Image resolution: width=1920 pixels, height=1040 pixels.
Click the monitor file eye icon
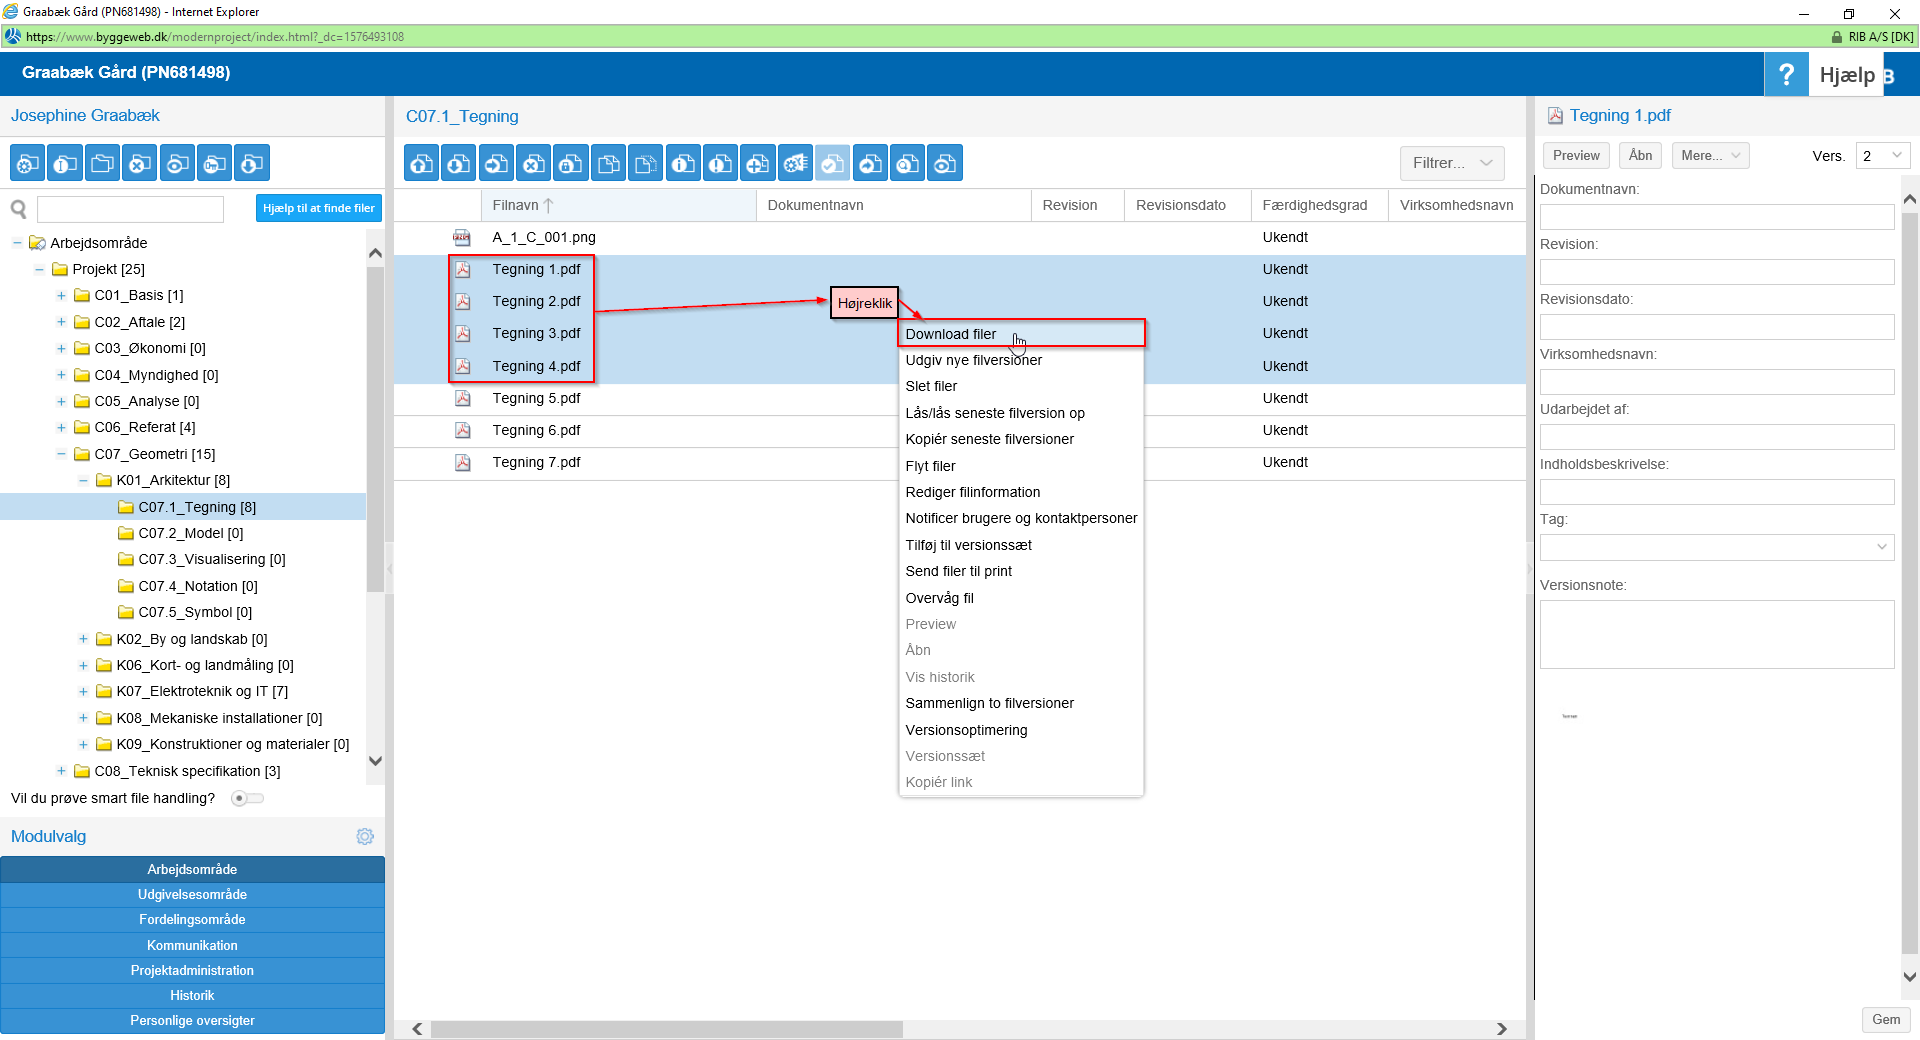[x=945, y=164]
